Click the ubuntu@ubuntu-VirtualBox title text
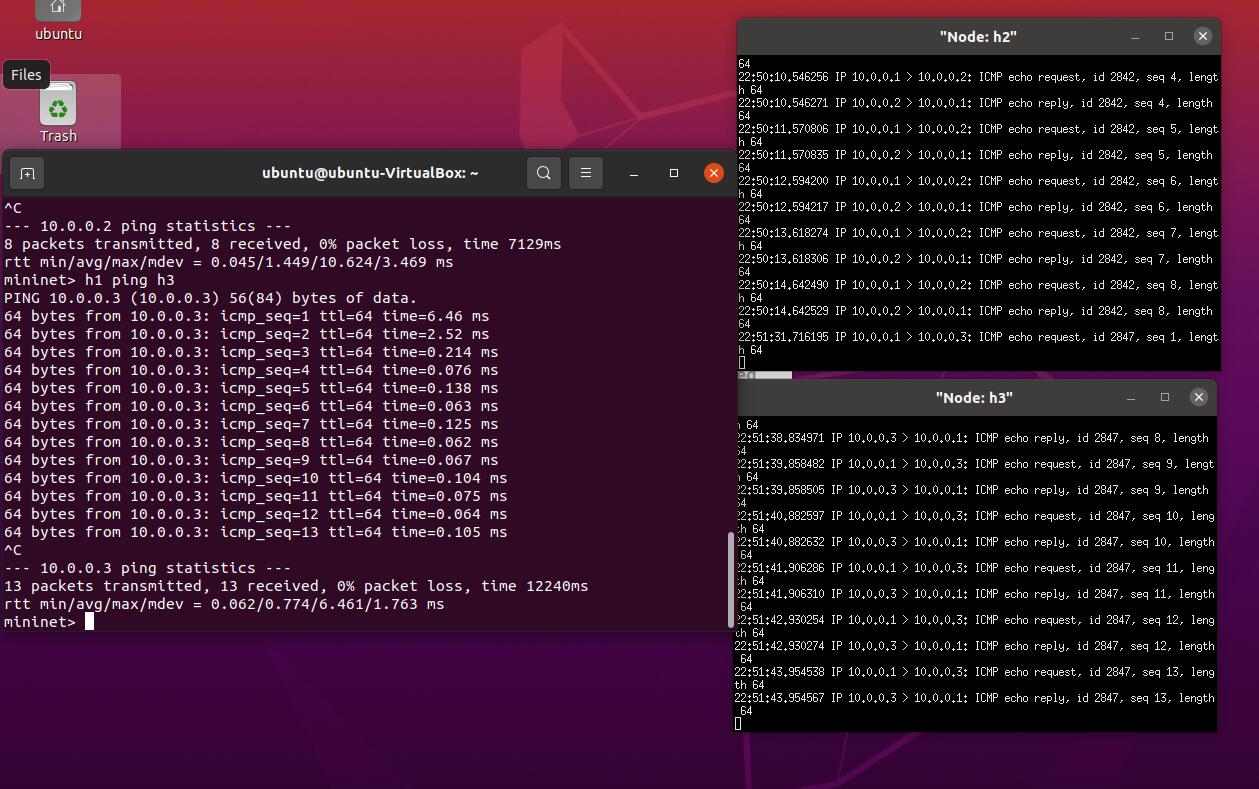 click(x=370, y=173)
